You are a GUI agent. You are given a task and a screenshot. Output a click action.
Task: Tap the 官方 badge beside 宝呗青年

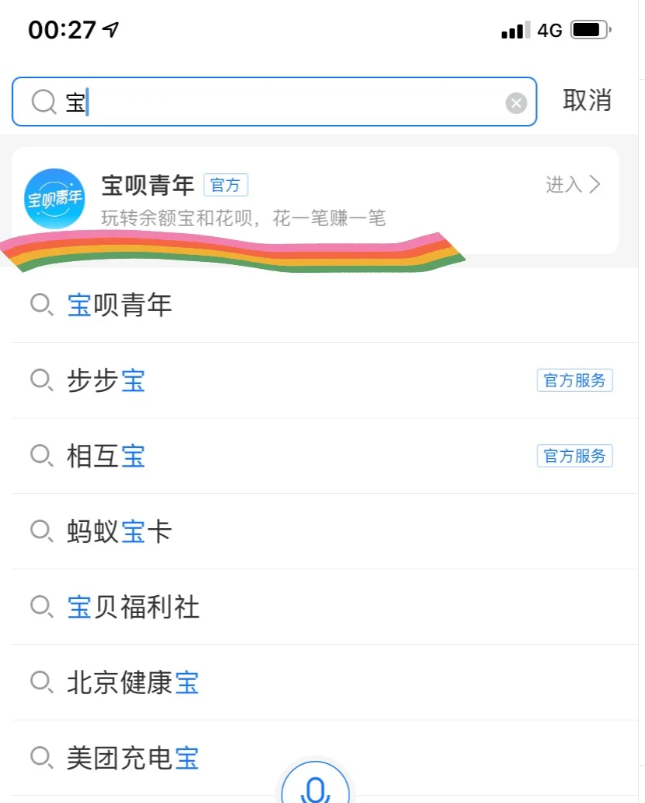pos(226,185)
